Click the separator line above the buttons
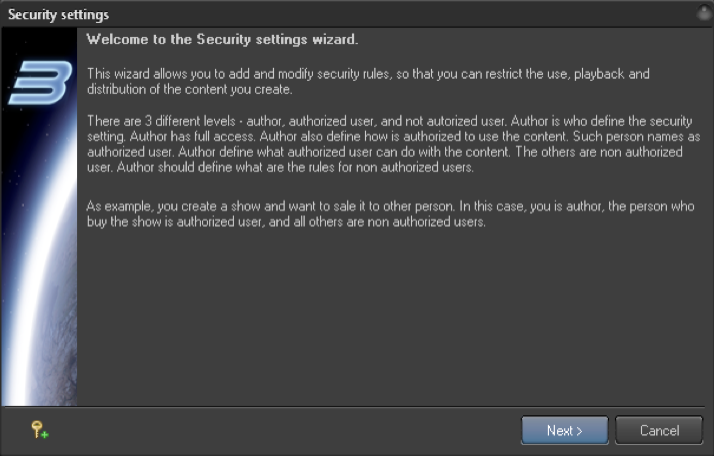 [x=353, y=406]
